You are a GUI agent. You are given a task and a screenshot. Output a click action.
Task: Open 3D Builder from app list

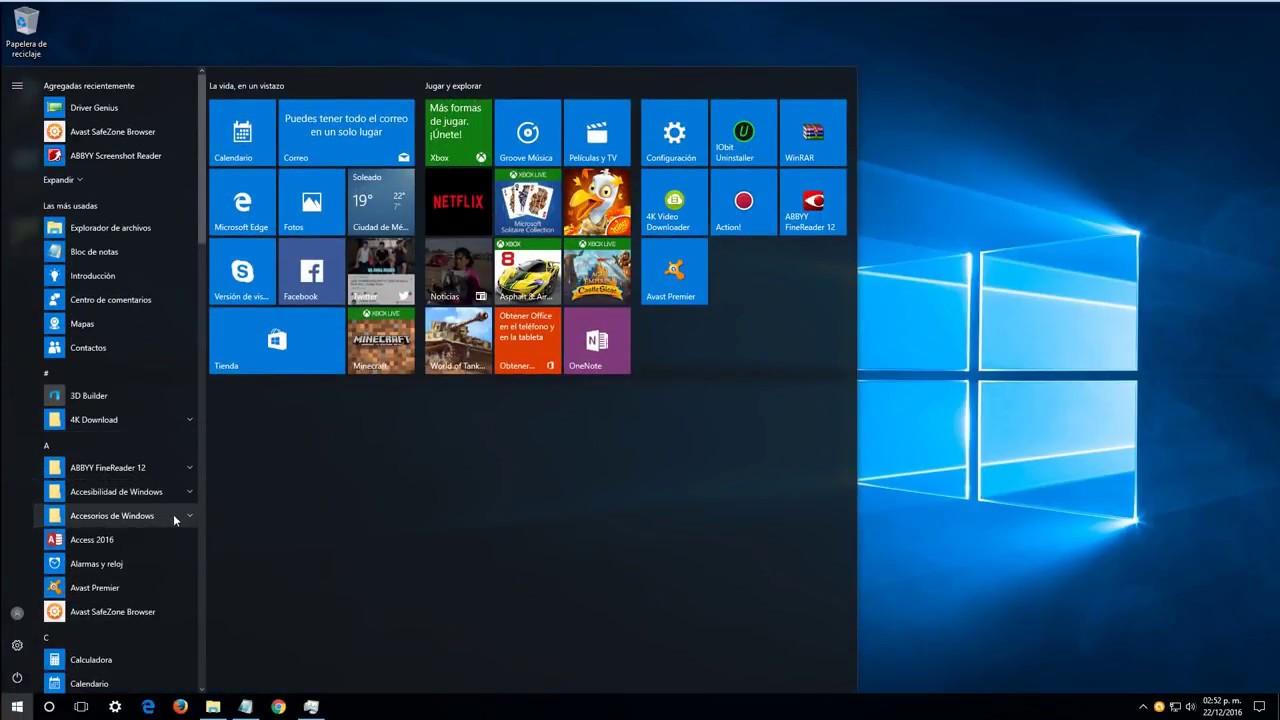coord(117,396)
